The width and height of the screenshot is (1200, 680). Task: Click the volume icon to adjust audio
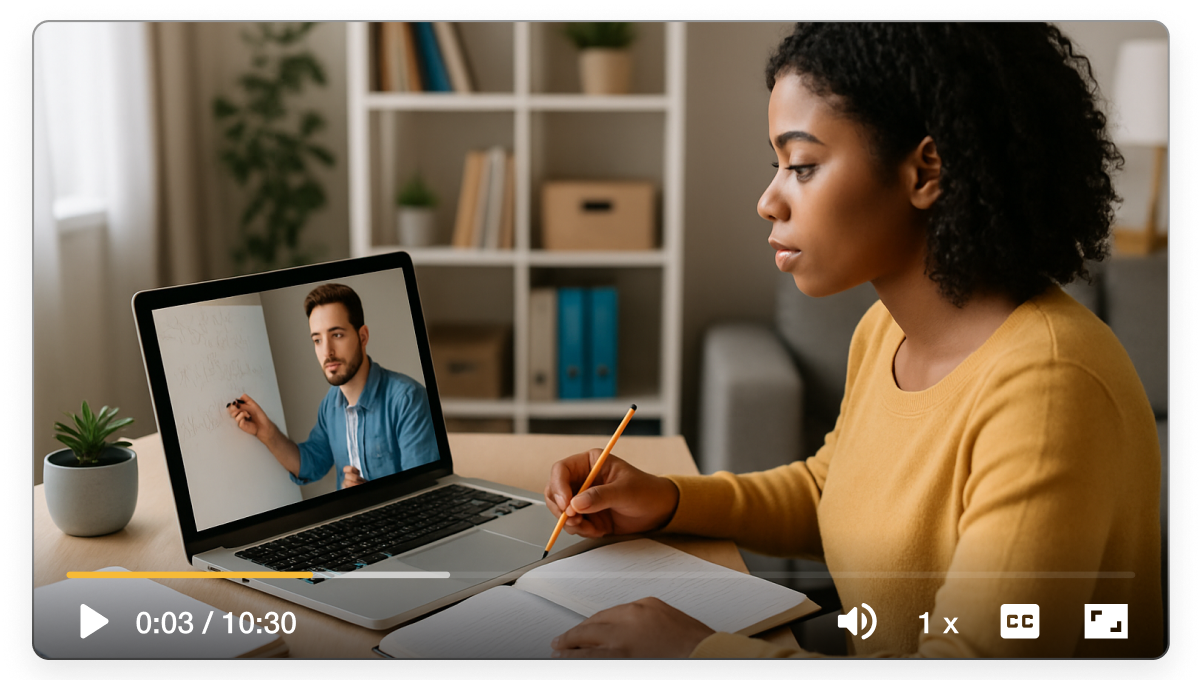pyautogui.click(x=856, y=621)
